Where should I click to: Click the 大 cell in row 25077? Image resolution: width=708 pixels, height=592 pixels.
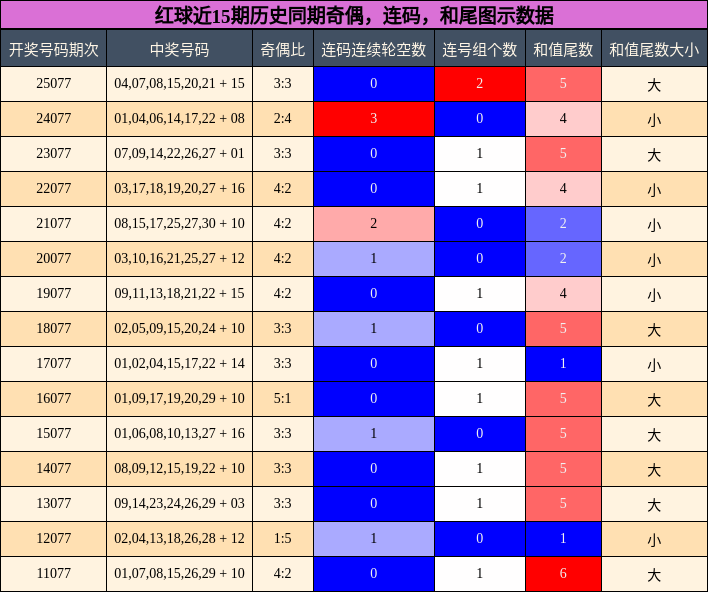pyautogui.click(x=654, y=84)
